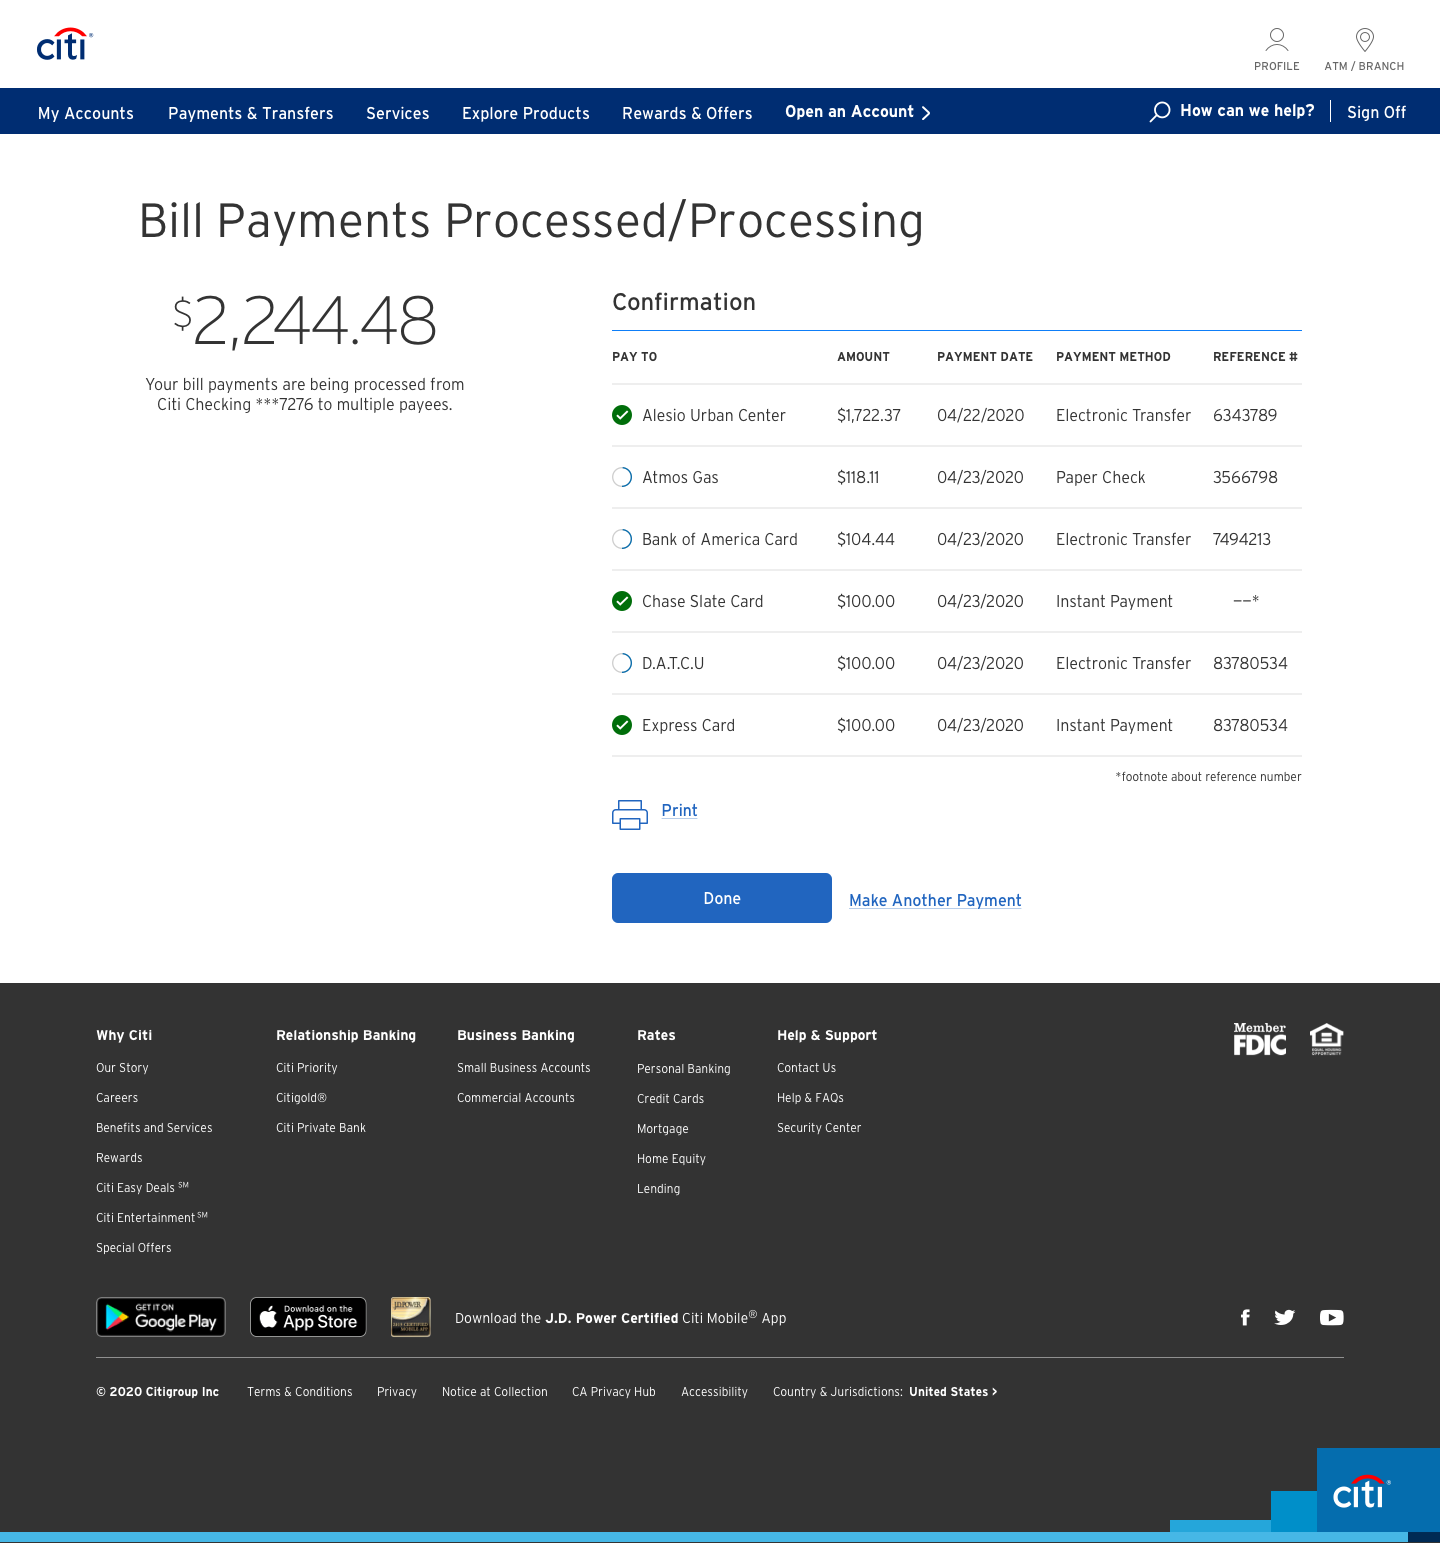Click the Equal Housing Opportunity icon
Image resolution: width=1440 pixels, height=1543 pixels.
coord(1326,1039)
